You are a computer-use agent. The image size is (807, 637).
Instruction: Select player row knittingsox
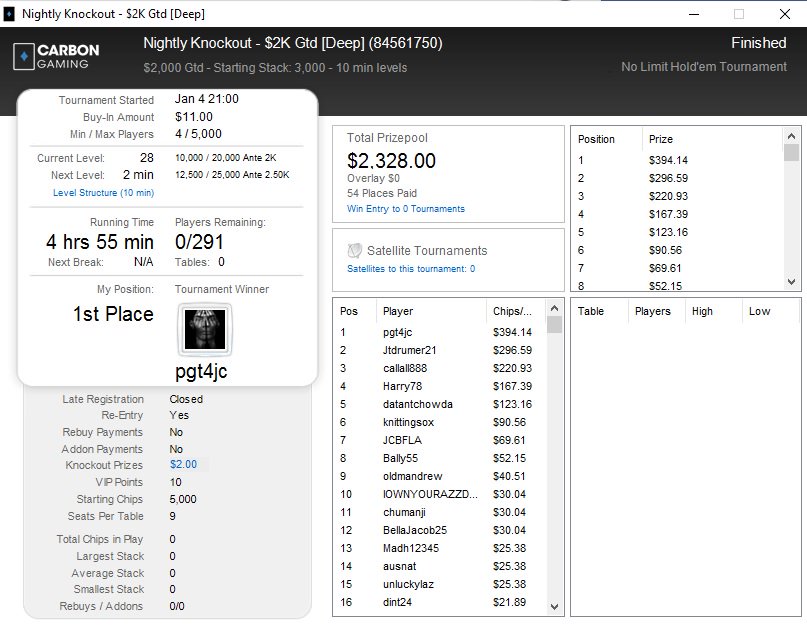tap(440, 422)
